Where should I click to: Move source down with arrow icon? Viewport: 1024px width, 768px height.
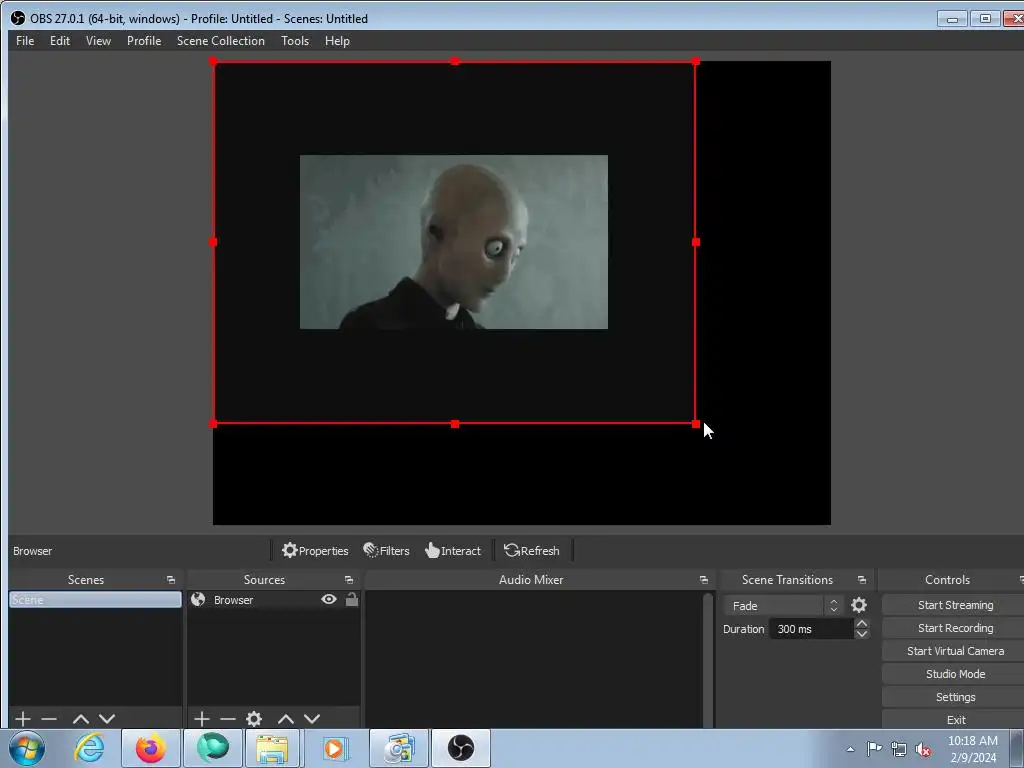coord(312,719)
